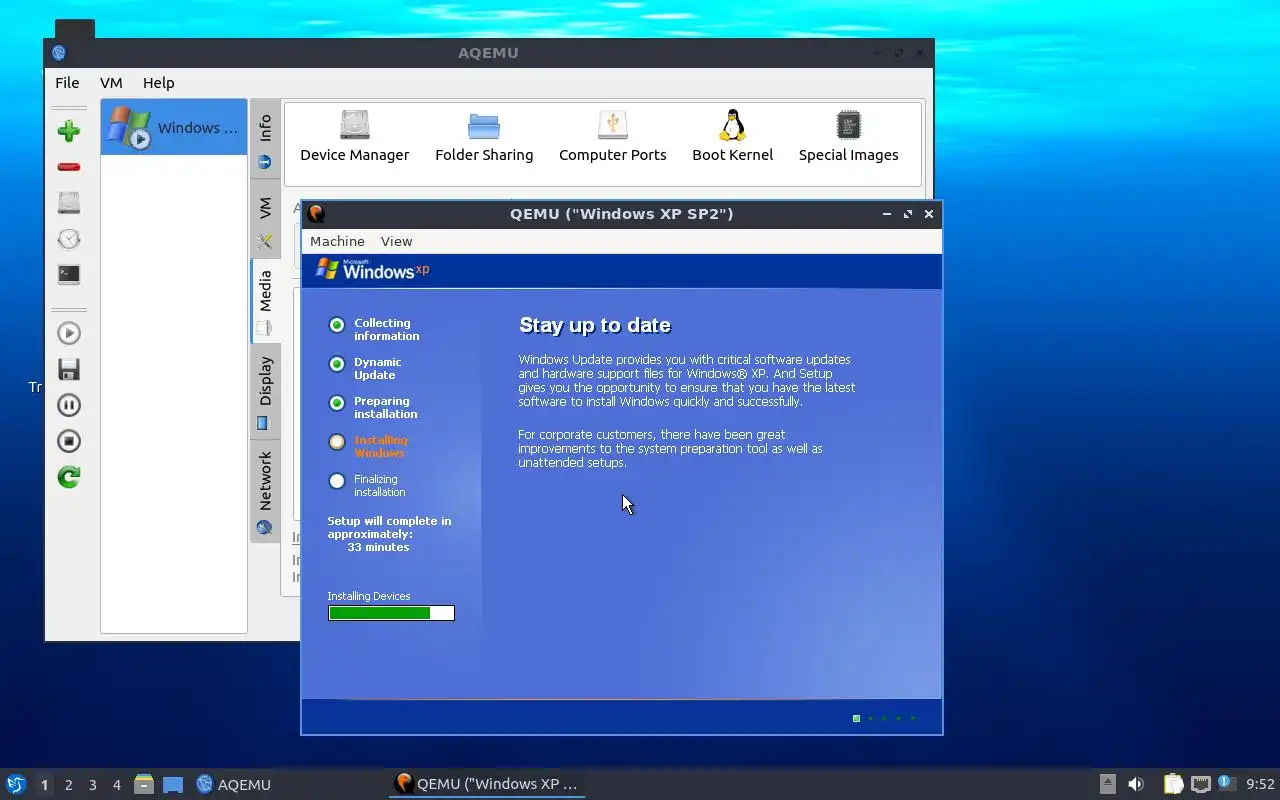Viewport: 1280px width, 800px height.
Task: Click the network tray icon
Action: click(1200, 784)
